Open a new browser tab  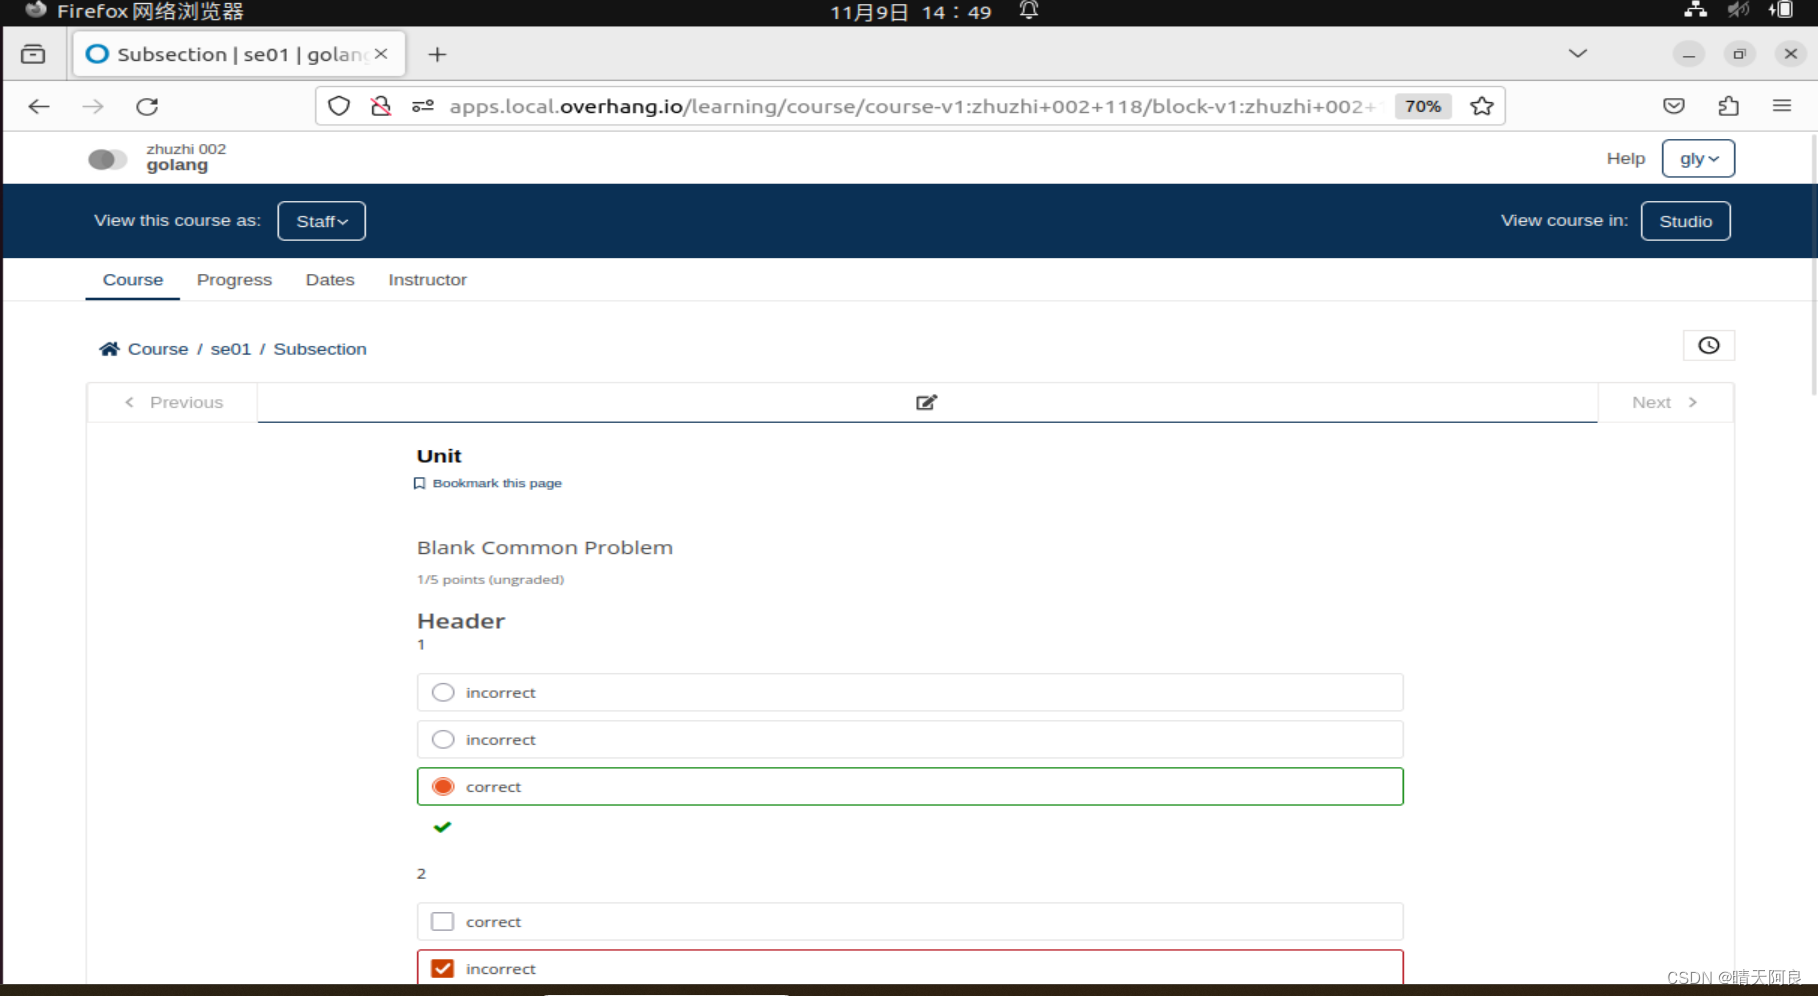tap(437, 54)
